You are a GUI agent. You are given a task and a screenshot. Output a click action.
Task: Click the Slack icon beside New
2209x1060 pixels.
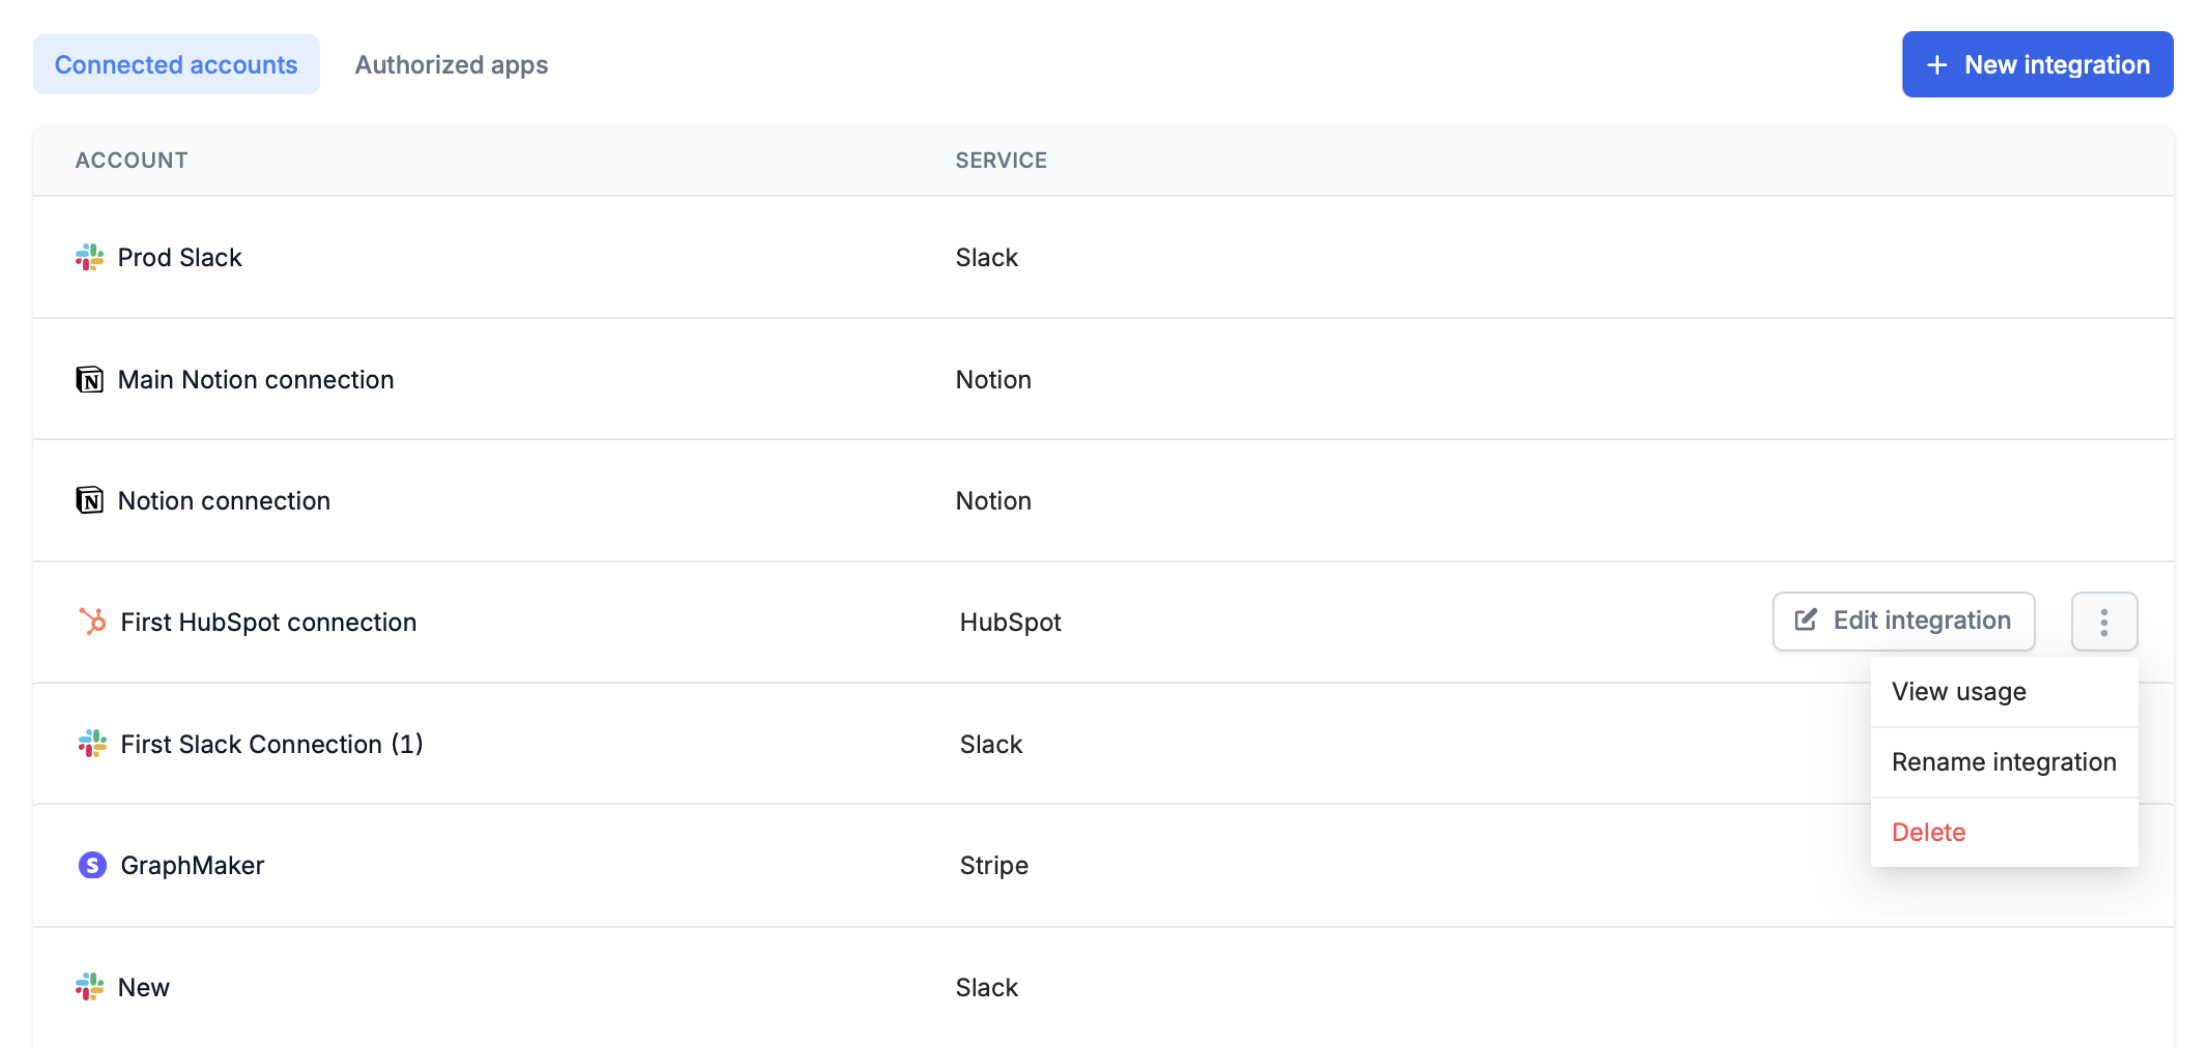coord(91,987)
